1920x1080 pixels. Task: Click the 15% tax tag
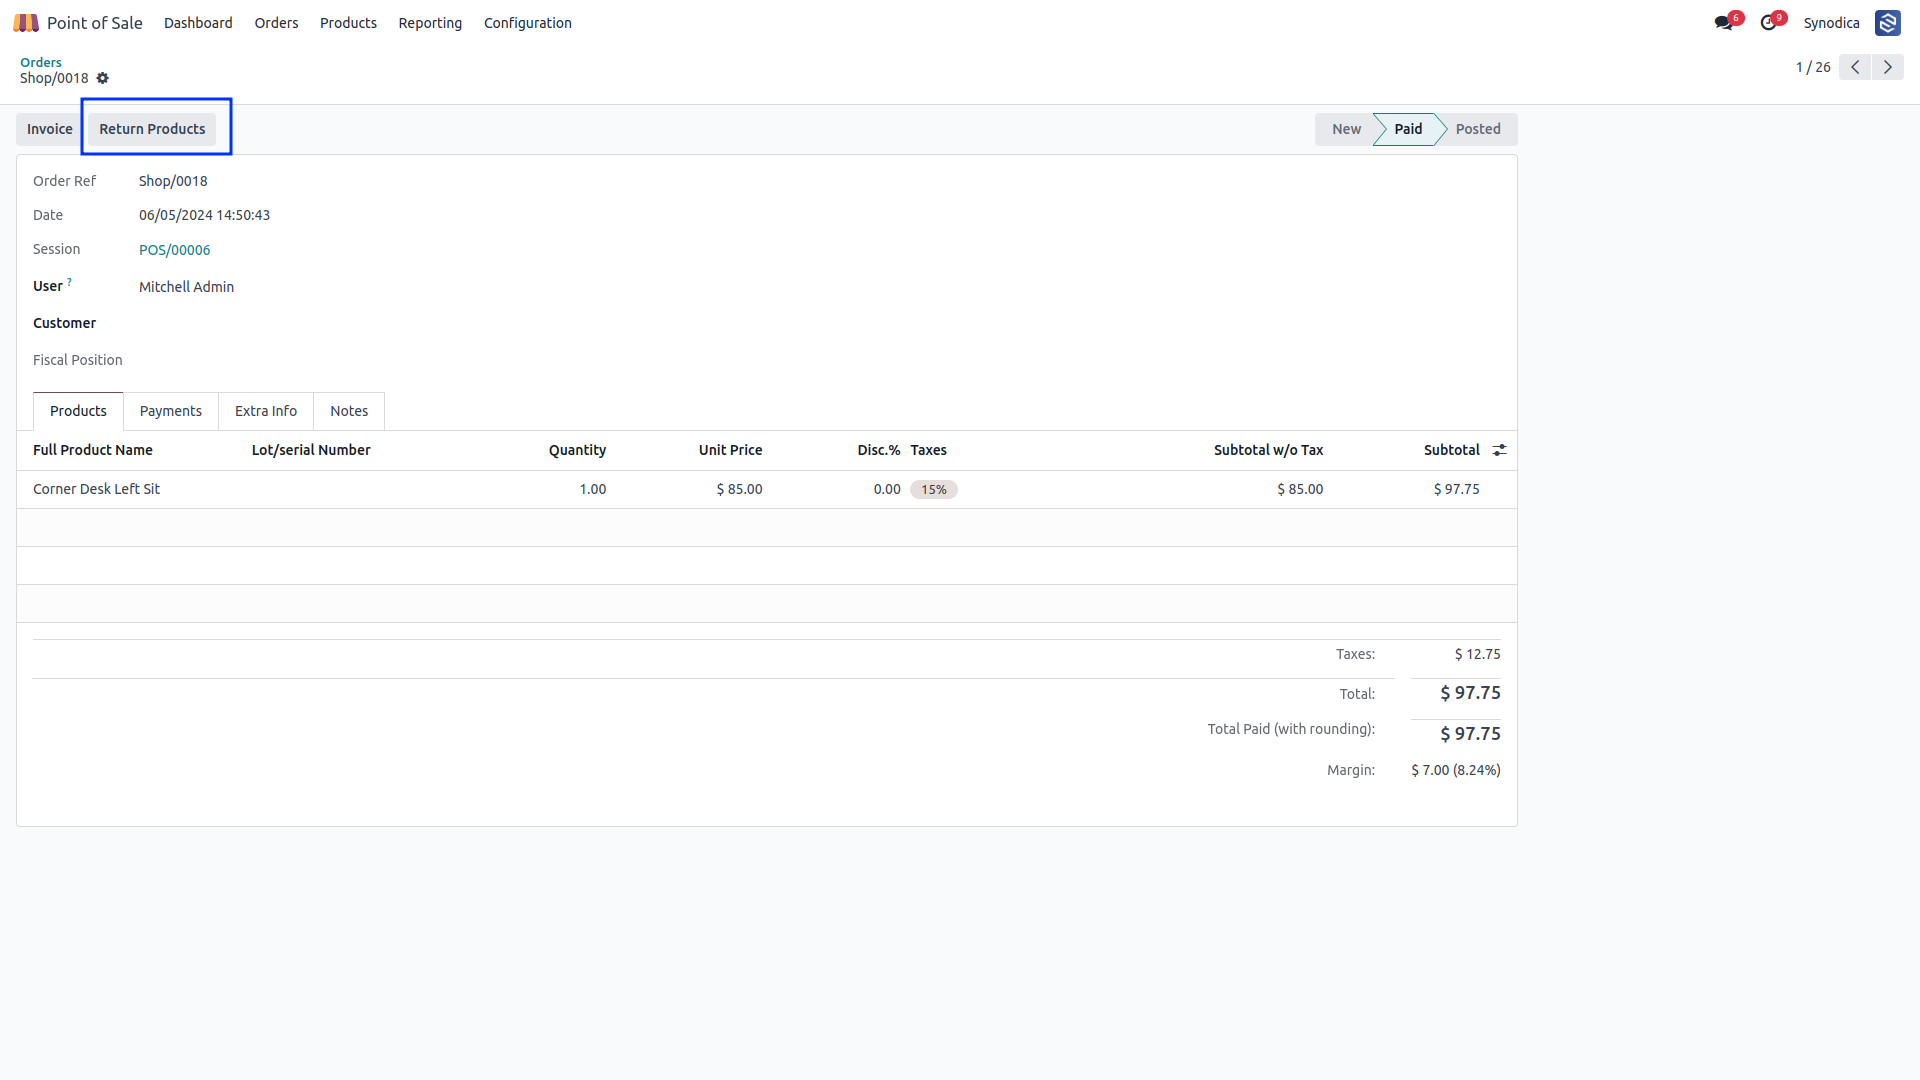[x=934, y=489]
